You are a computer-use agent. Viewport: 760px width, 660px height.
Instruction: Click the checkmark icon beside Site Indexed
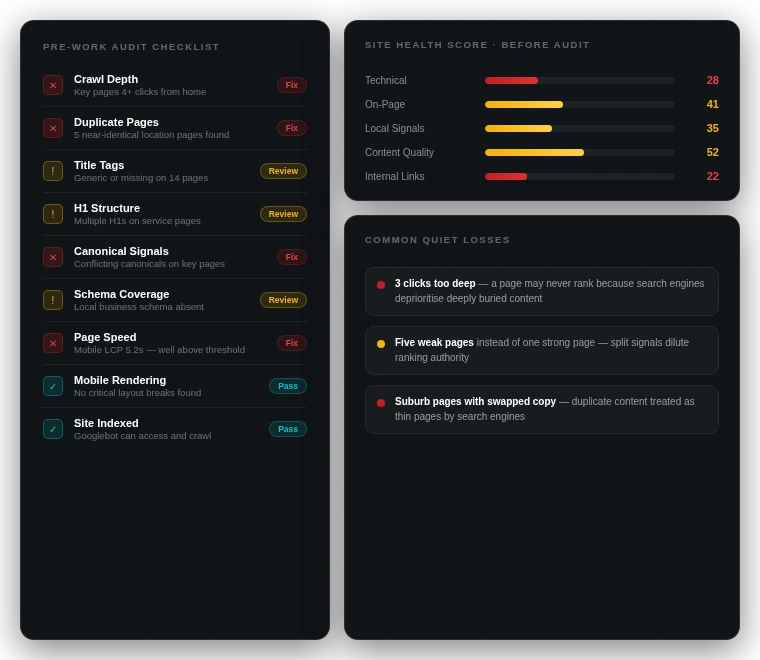point(53,429)
